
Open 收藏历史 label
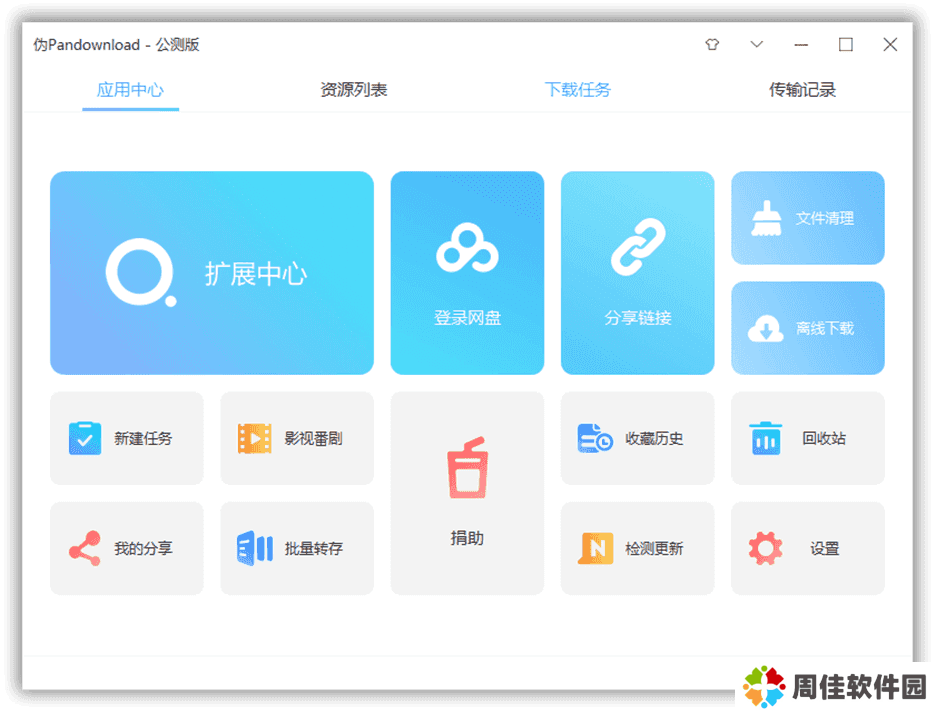654,438
